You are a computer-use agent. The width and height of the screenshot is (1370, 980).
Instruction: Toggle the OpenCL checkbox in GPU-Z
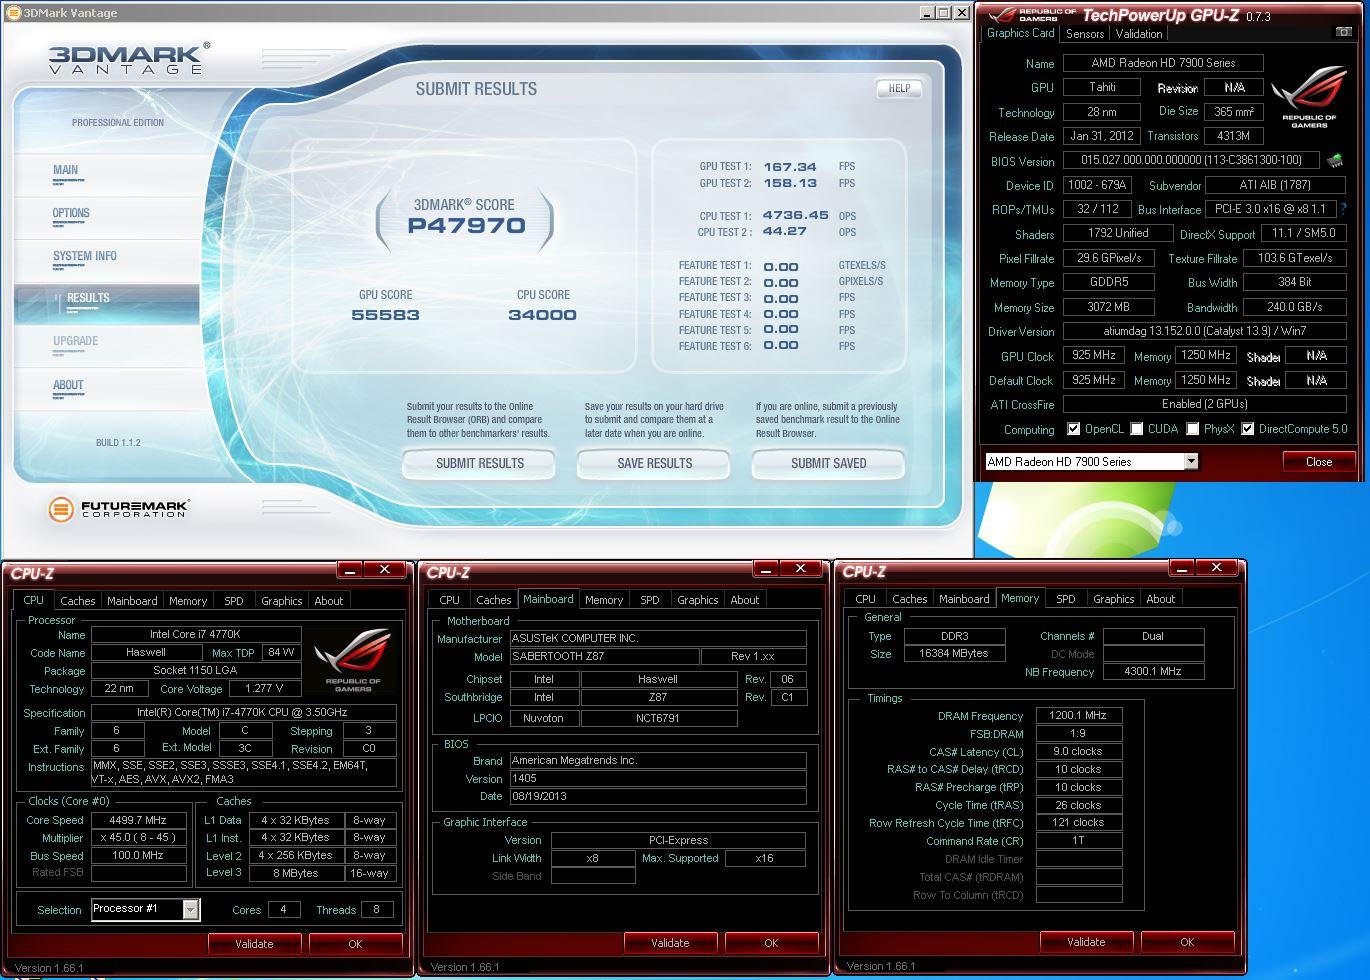tap(1073, 429)
